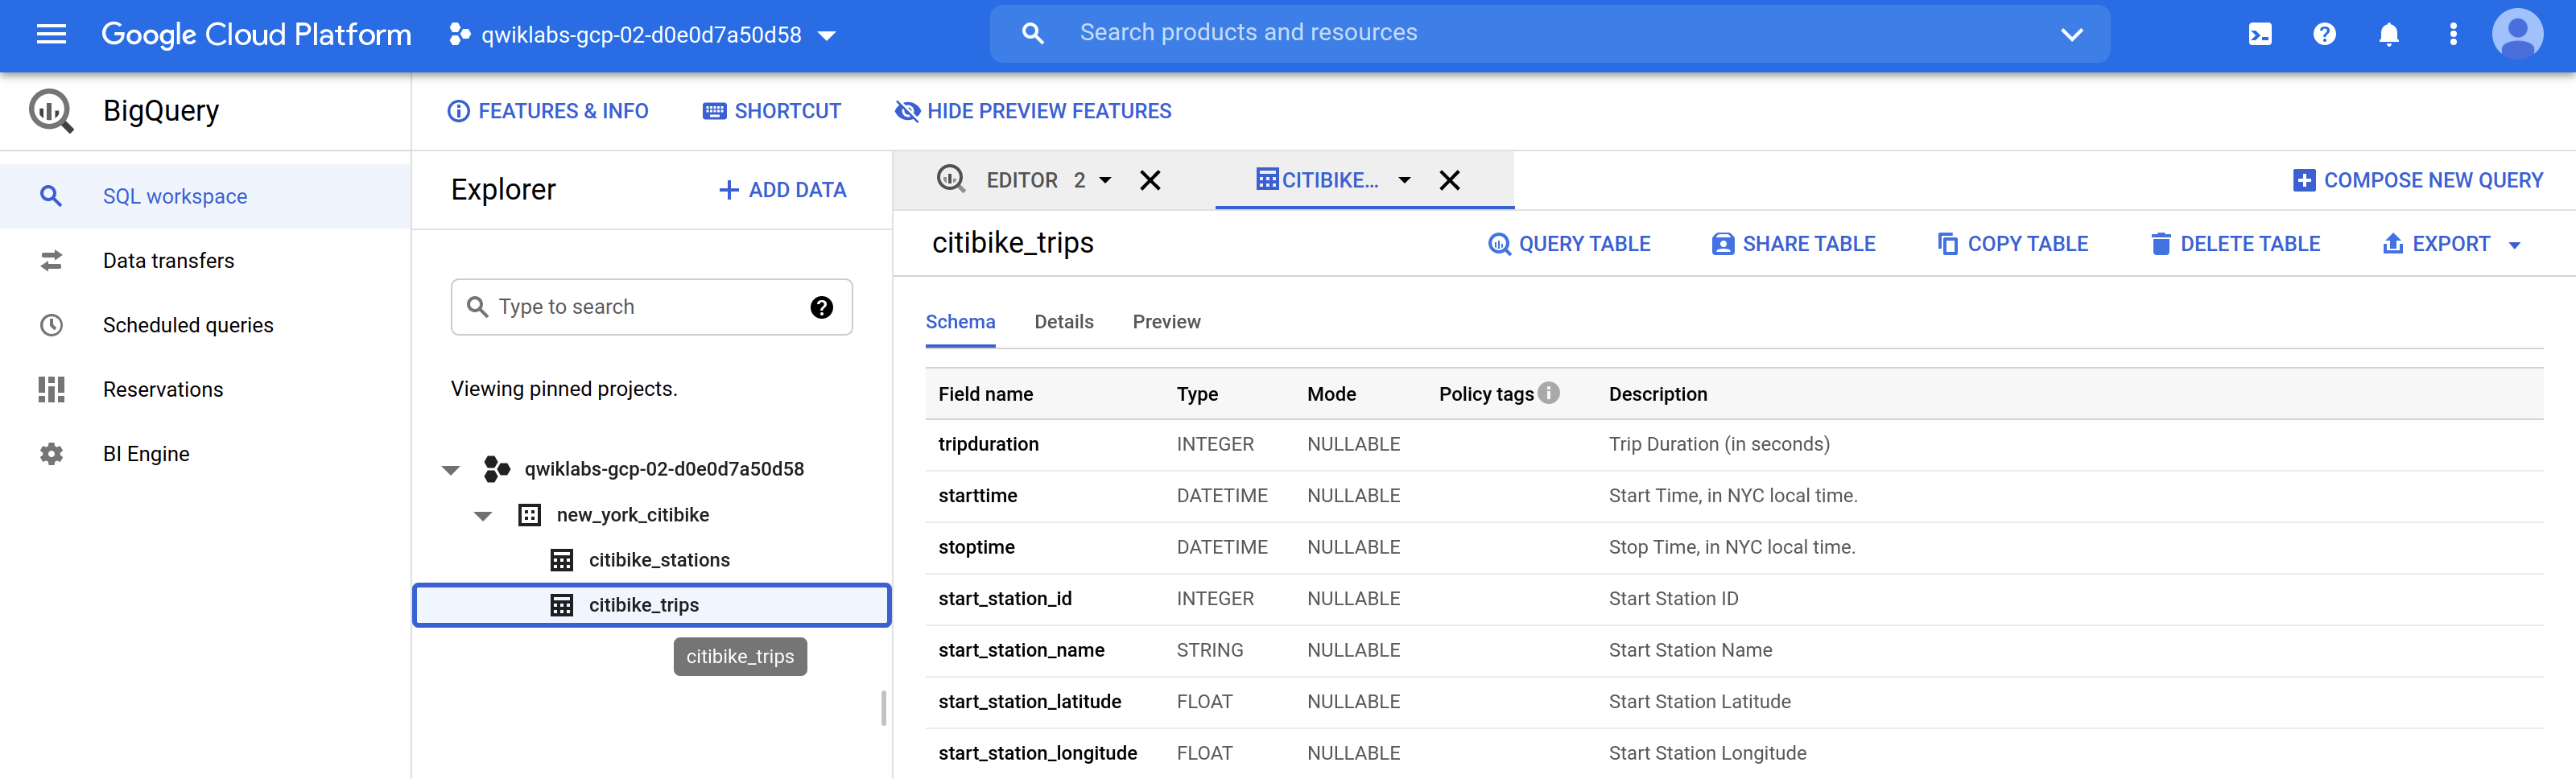Click the 'Trip Duration (in seconds)' description
This screenshot has width=2576, height=779.
coord(1719,444)
